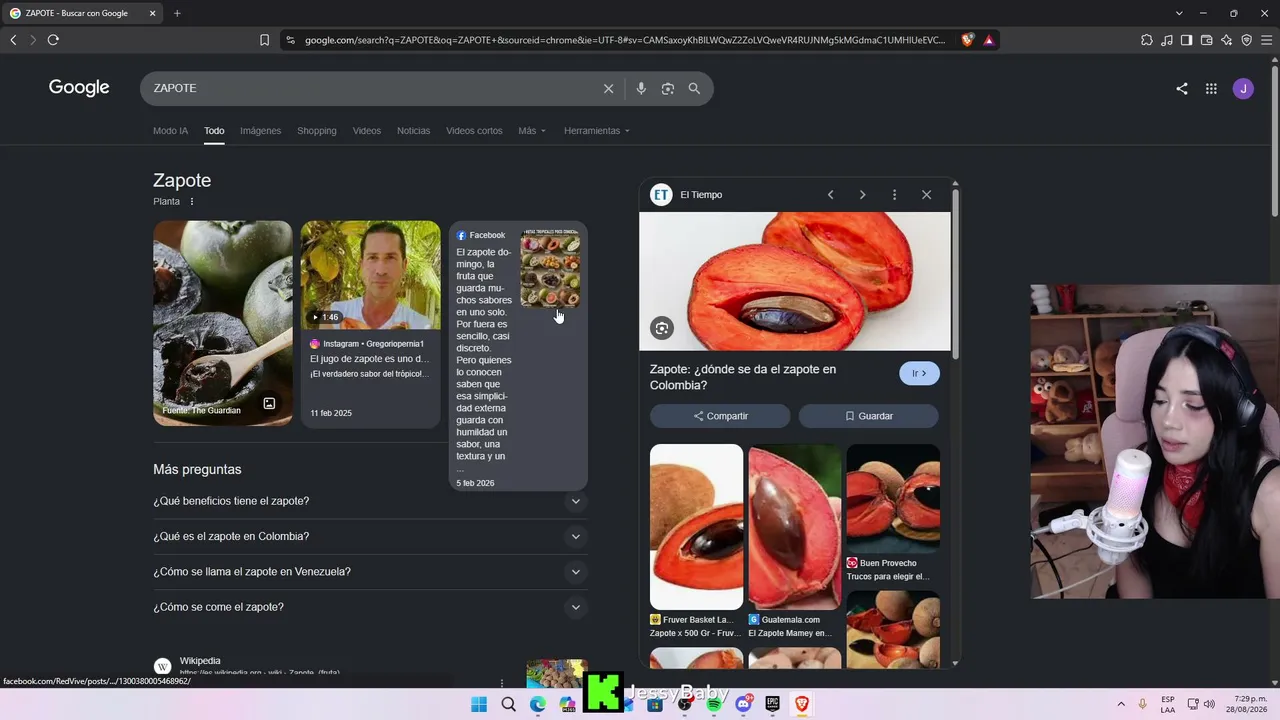Open the 'Más' search filter dropdown
Image resolution: width=1280 pixels, height=720 pixels.
pyautogui.click(x=532, y=131)
